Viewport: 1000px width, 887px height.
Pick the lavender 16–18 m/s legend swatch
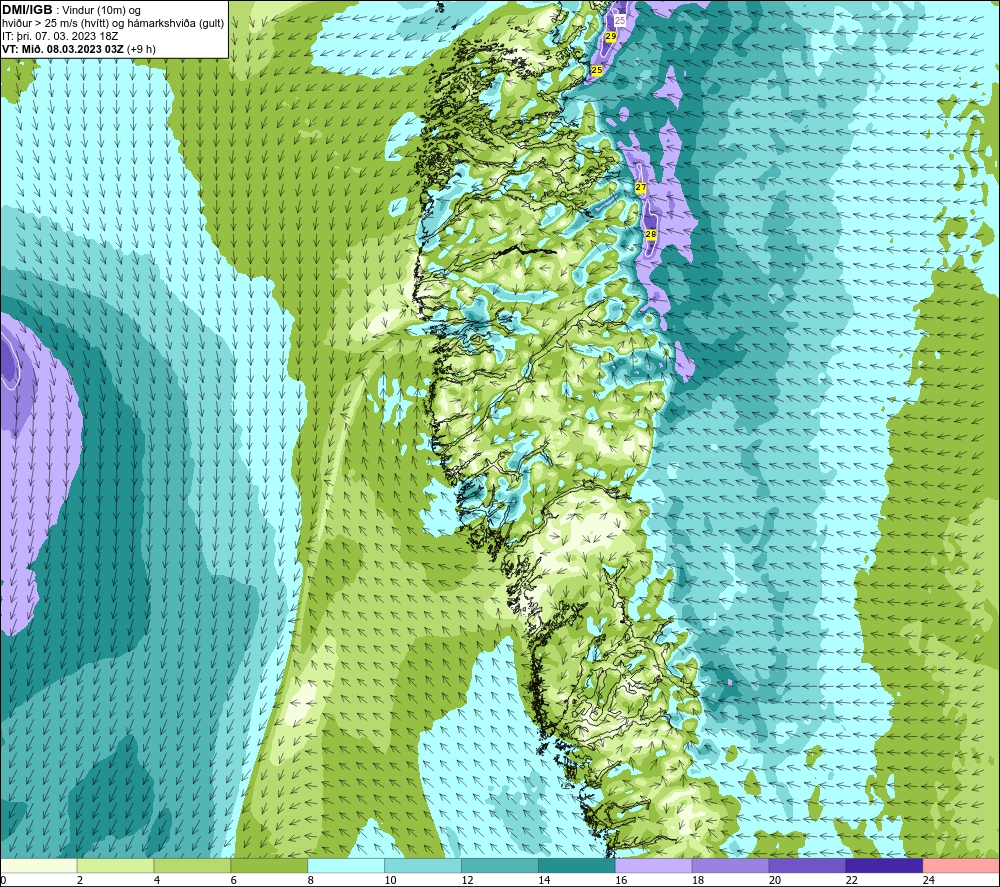pyautogui.click(x=653, y=866)
